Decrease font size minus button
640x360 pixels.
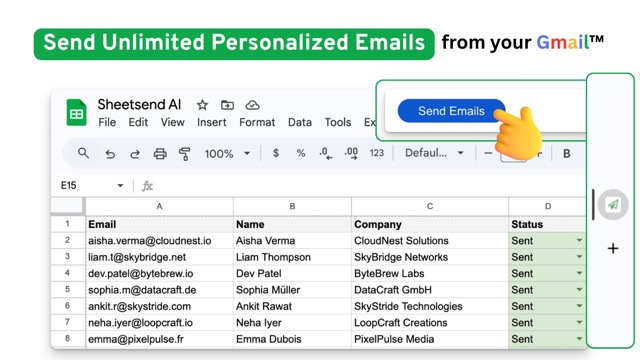tap(488, 153)
